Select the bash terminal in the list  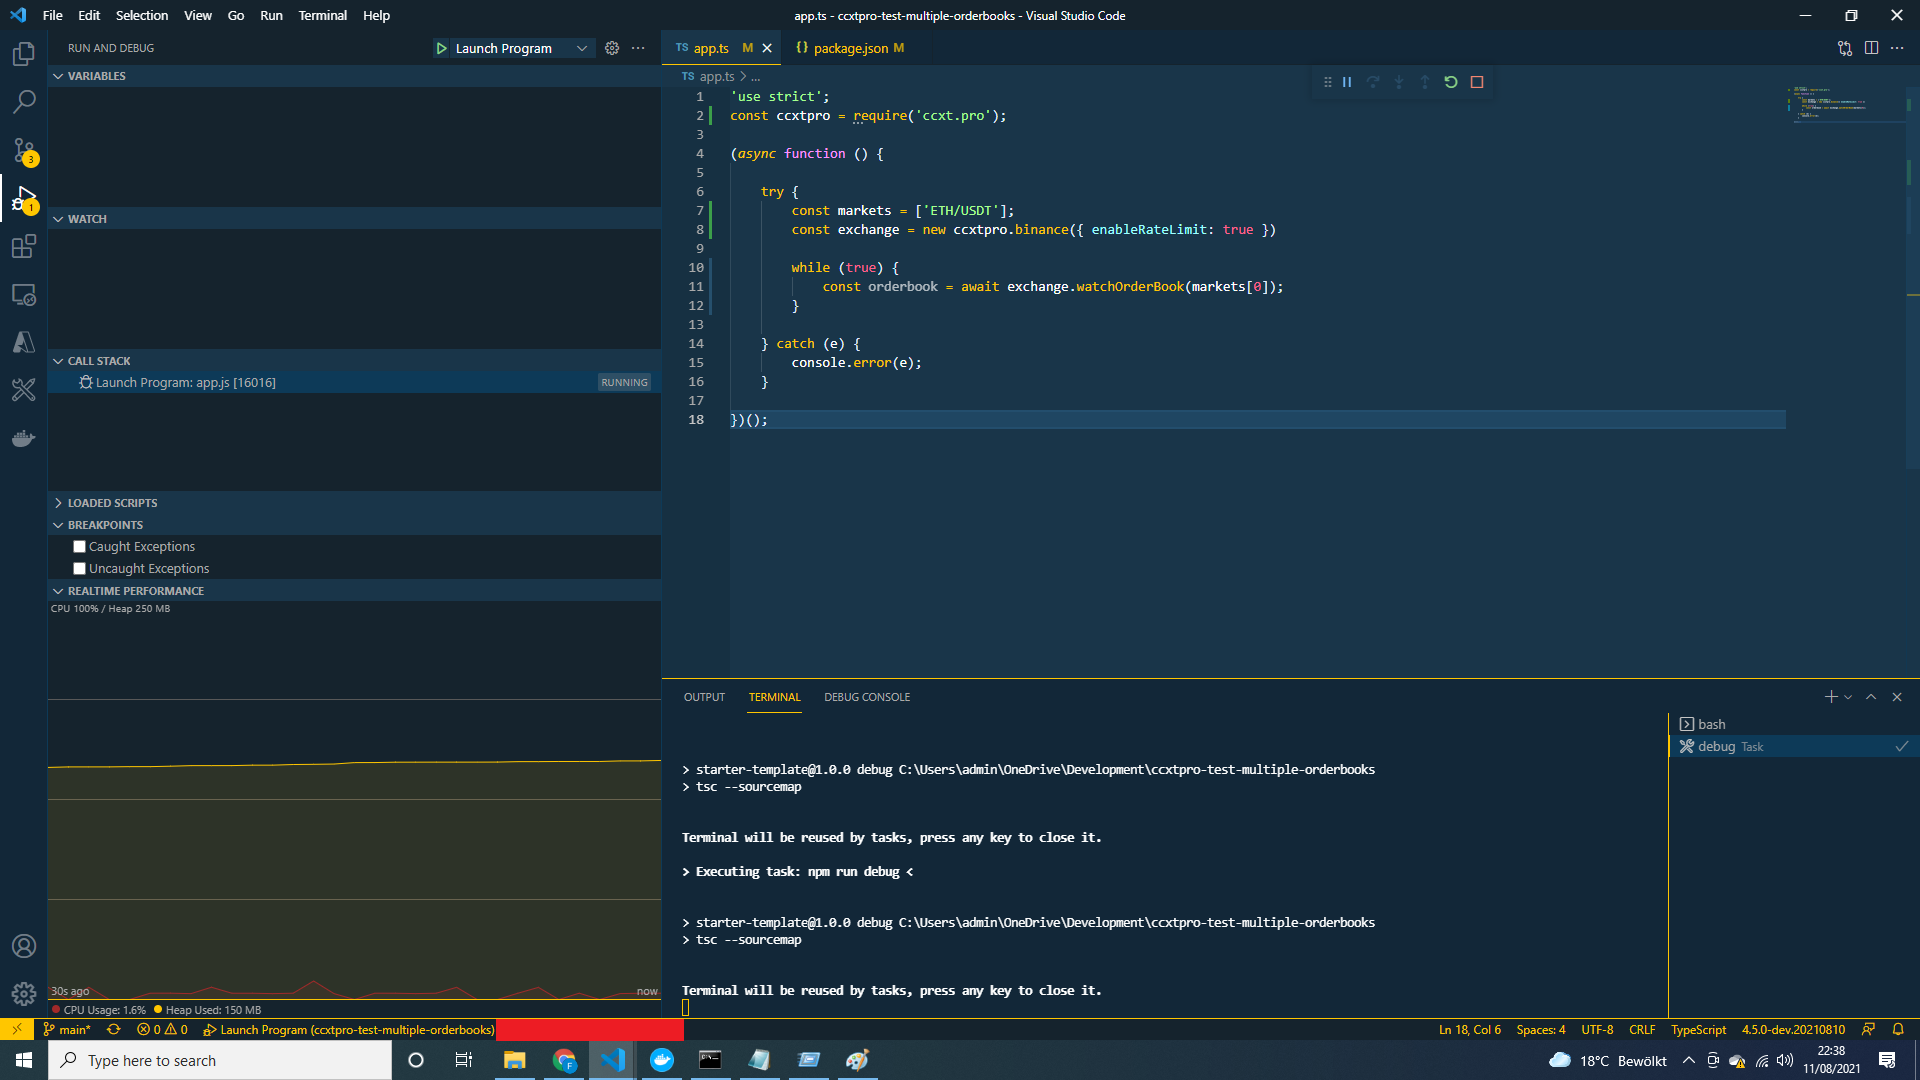pos(1711,724)
